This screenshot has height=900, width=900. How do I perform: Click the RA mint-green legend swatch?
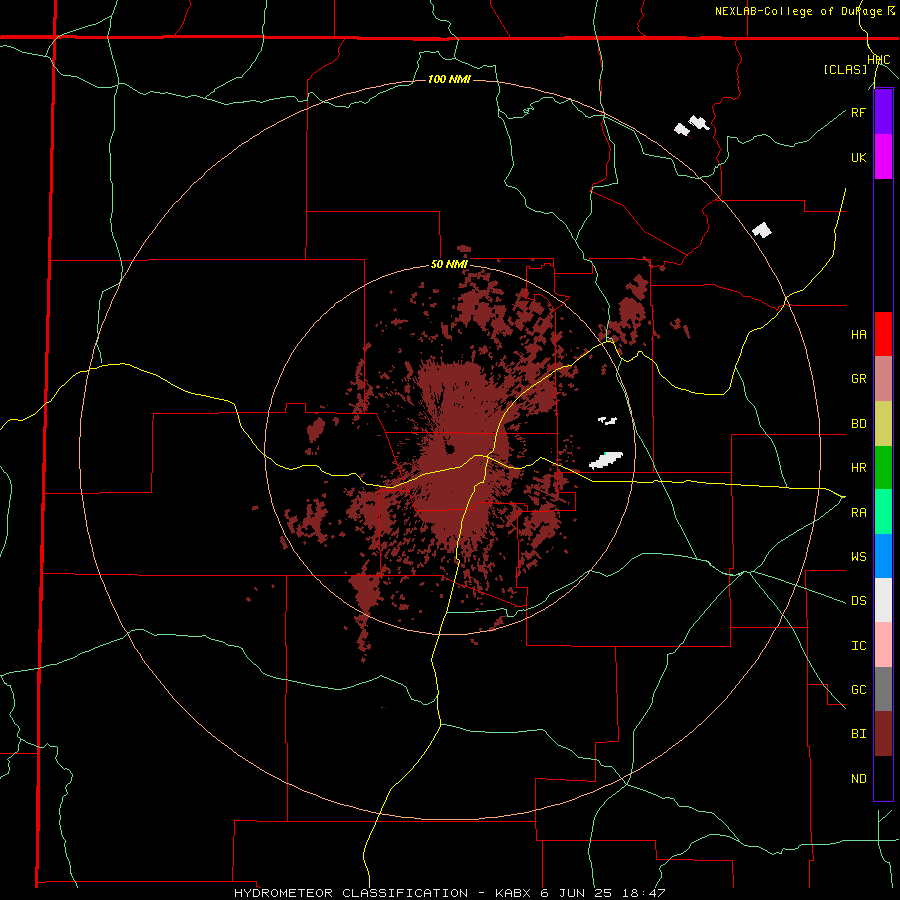click(x=883, y=512)
